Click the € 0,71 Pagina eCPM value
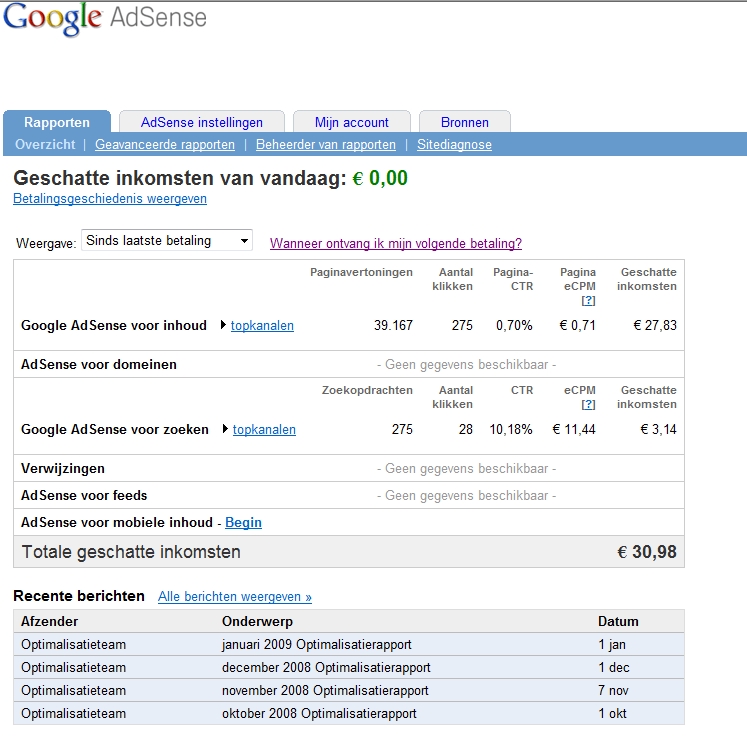The width and height of the screenshot is (747, 740). click(577, 325)
